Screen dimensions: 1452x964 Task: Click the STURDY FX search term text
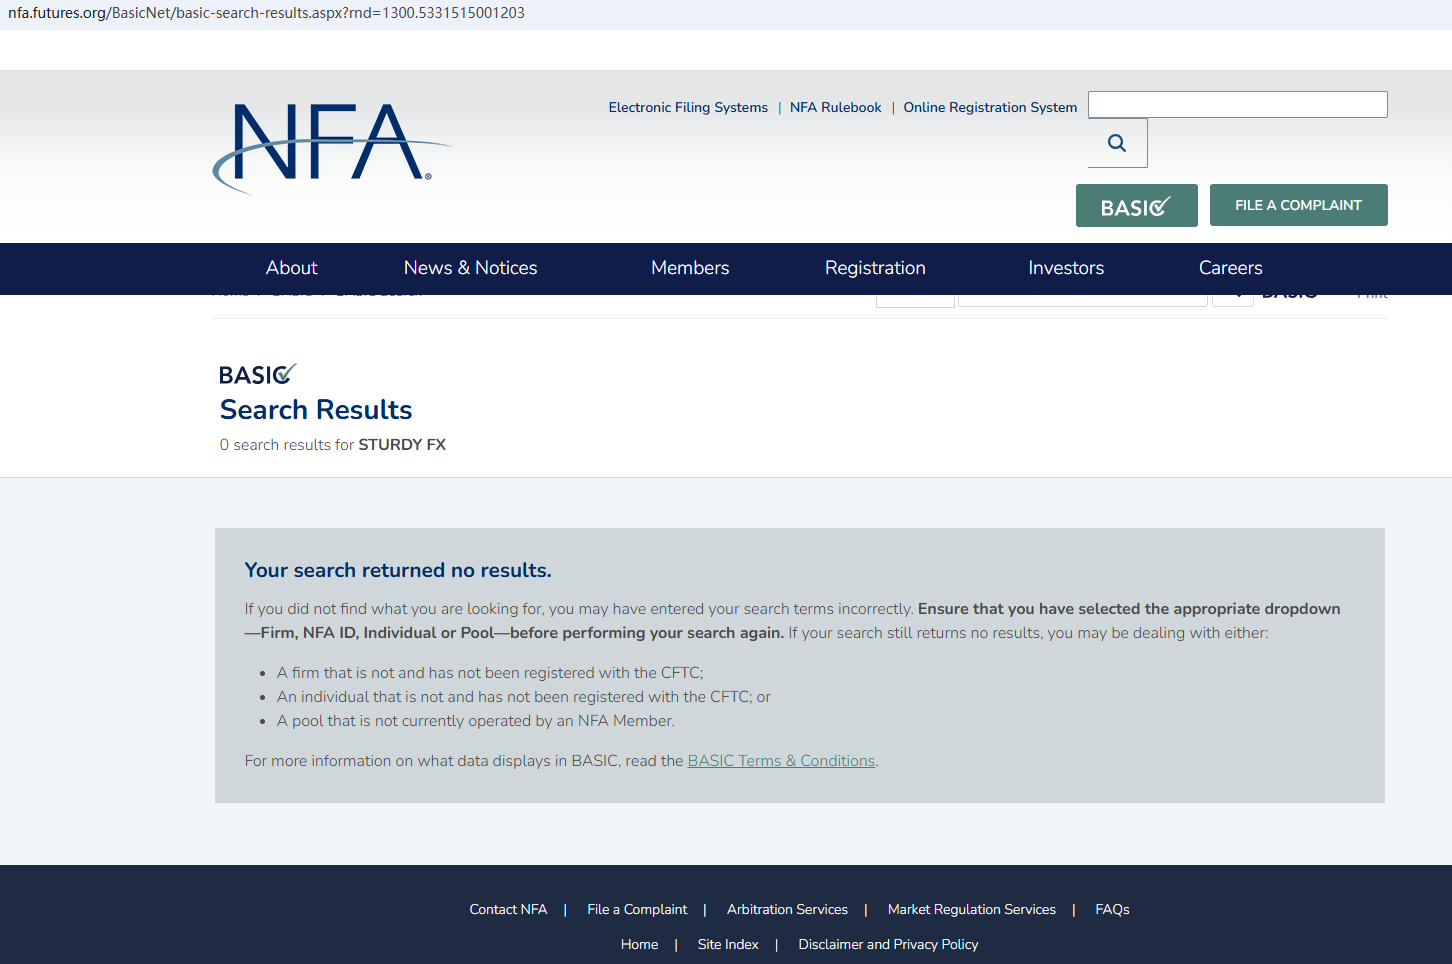(402, 445)
